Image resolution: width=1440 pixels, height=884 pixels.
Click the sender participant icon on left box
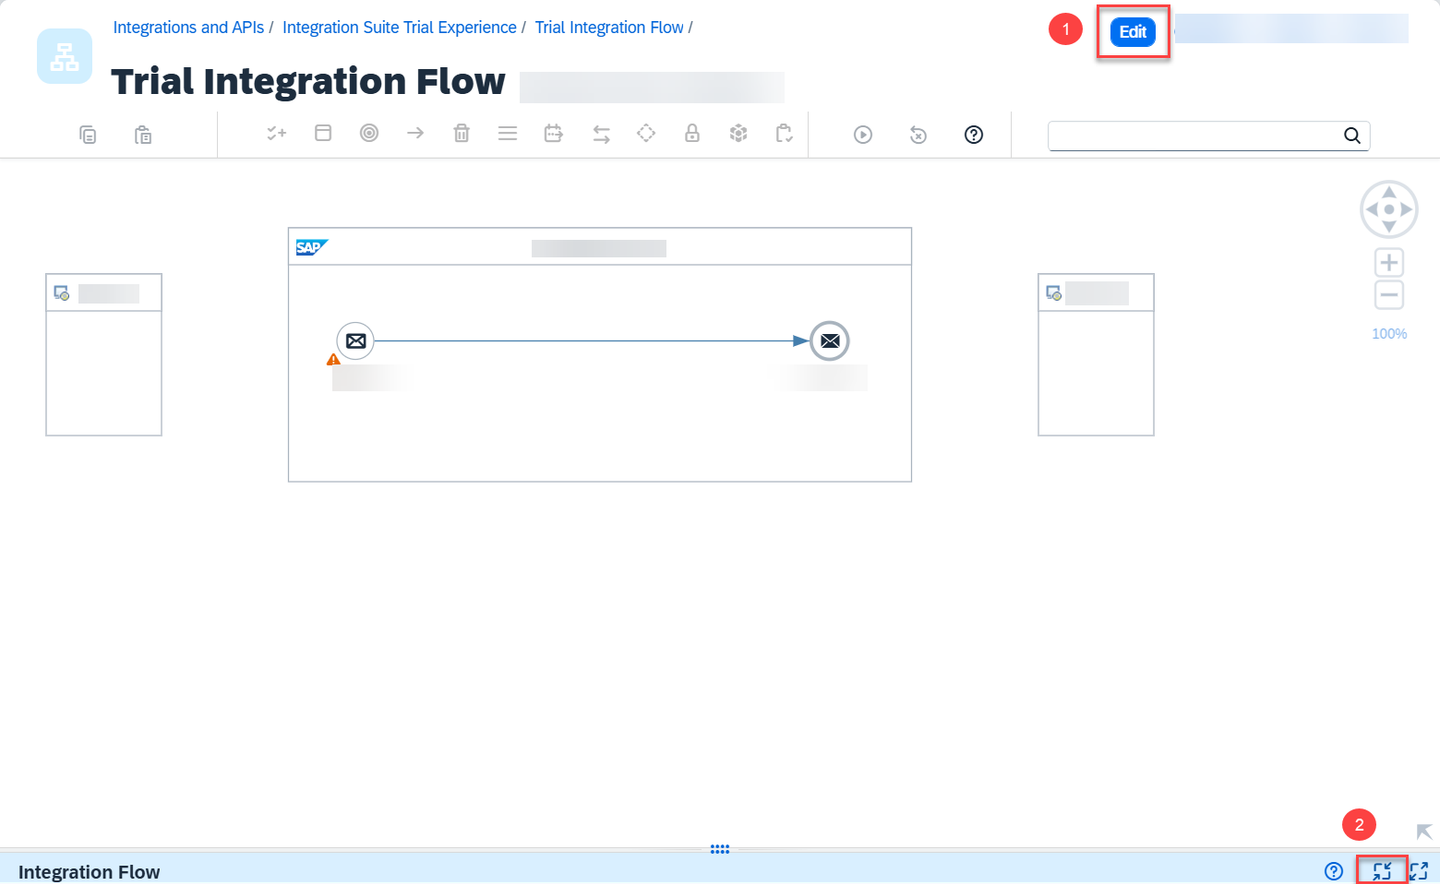(62, 293)
